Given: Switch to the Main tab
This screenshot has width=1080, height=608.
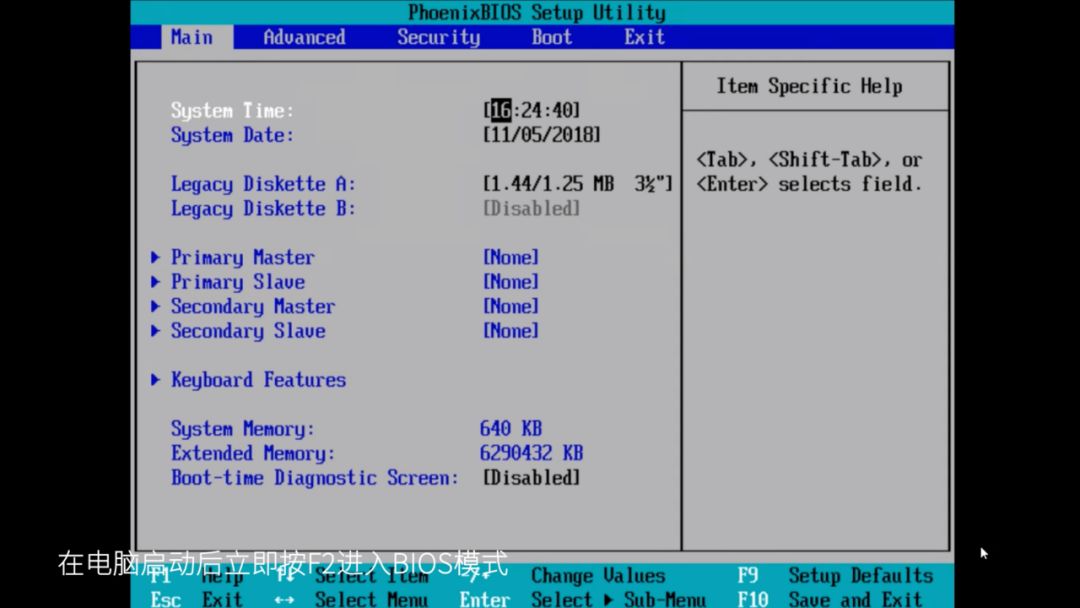Looking at the screenshot, I should pos(197,37).
